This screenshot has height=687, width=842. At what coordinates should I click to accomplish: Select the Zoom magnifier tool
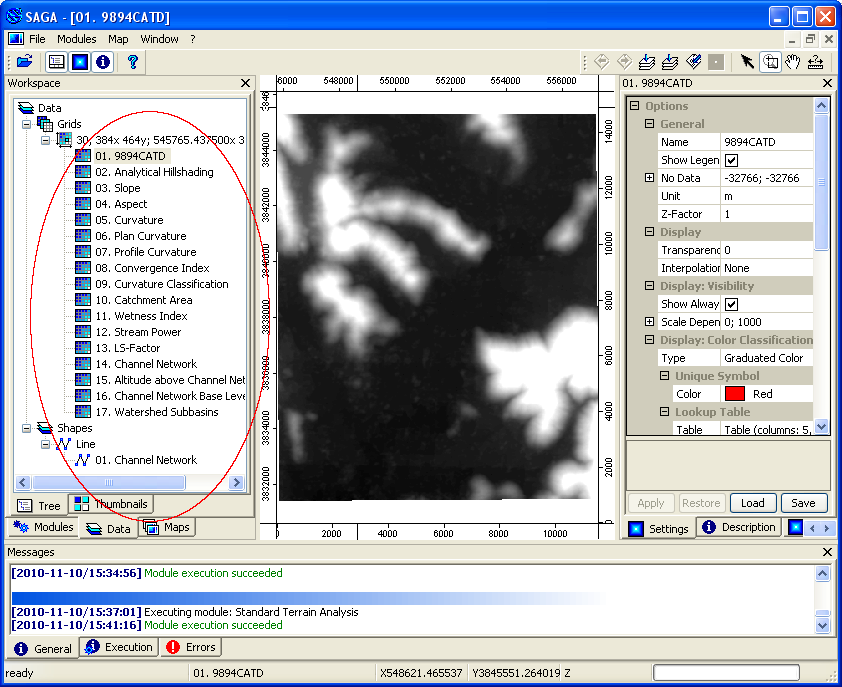point(770,62)
